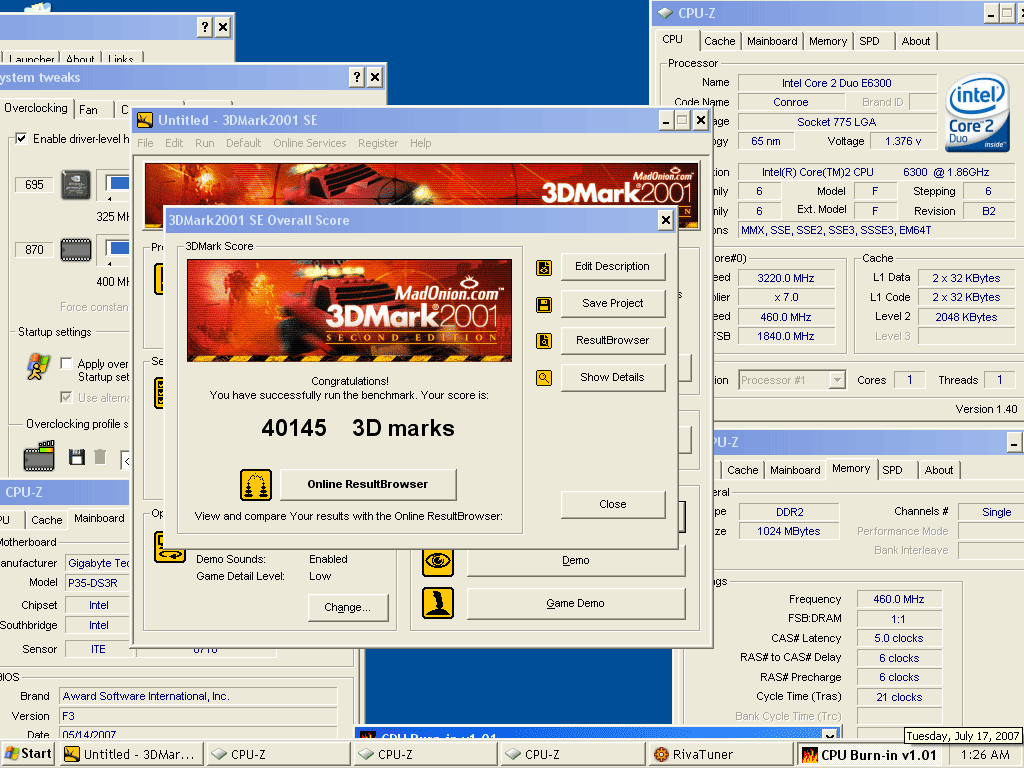Viewport: 1024px width, 768px height.
Task: Click the taskbar clock showing 1:26 AM
Action: coord(985,754)
